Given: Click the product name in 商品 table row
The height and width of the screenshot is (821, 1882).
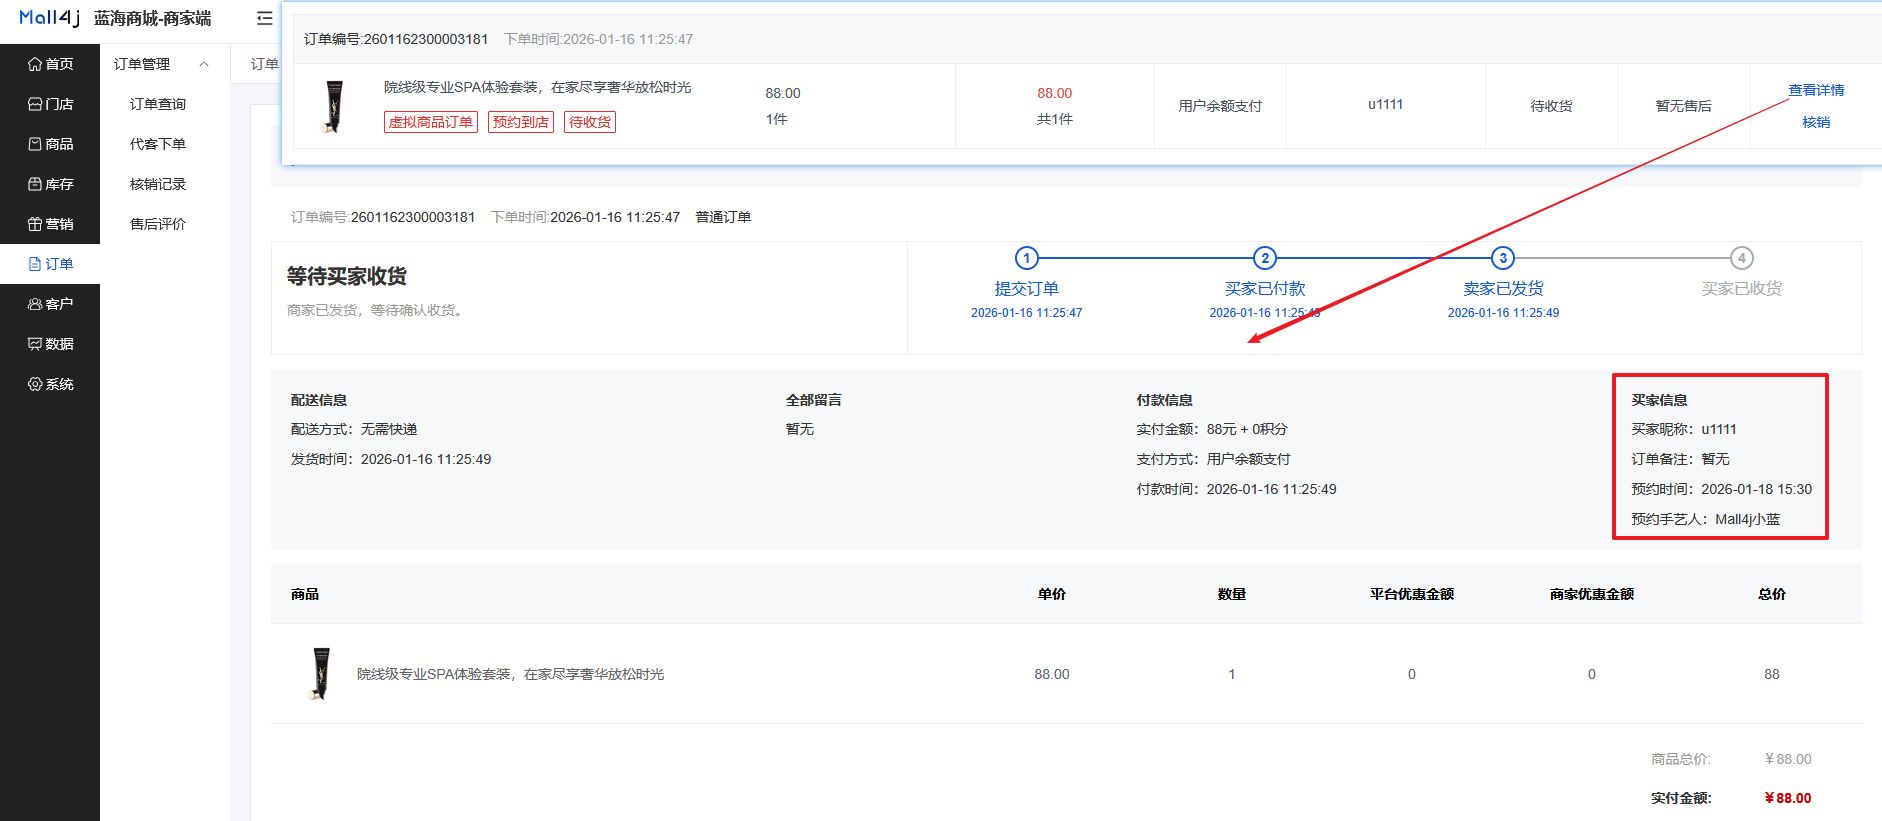Looking at the screenshot, I should tap(511, 674).
